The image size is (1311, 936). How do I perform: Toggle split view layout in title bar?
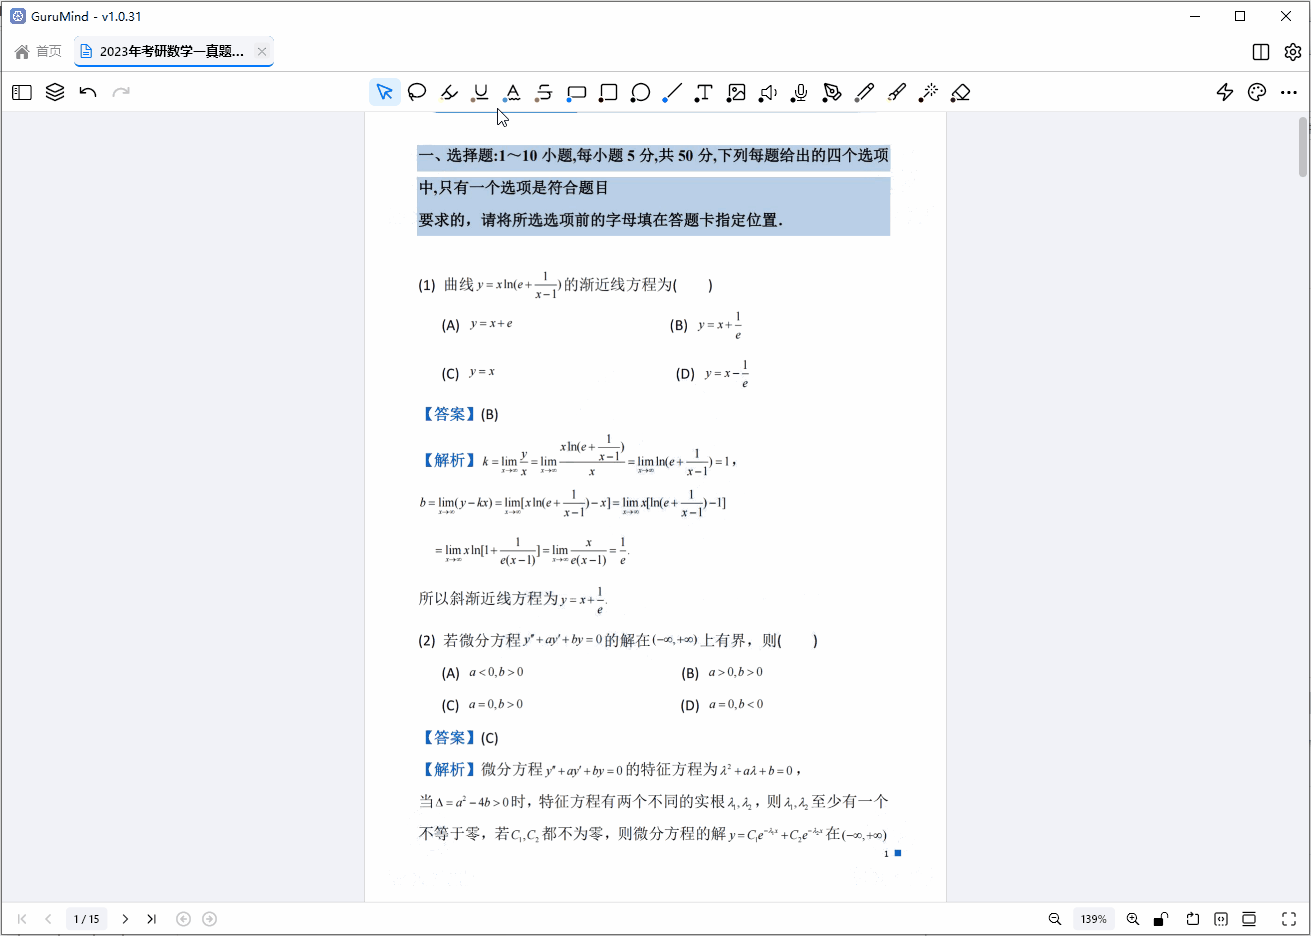pos(1261,51)
